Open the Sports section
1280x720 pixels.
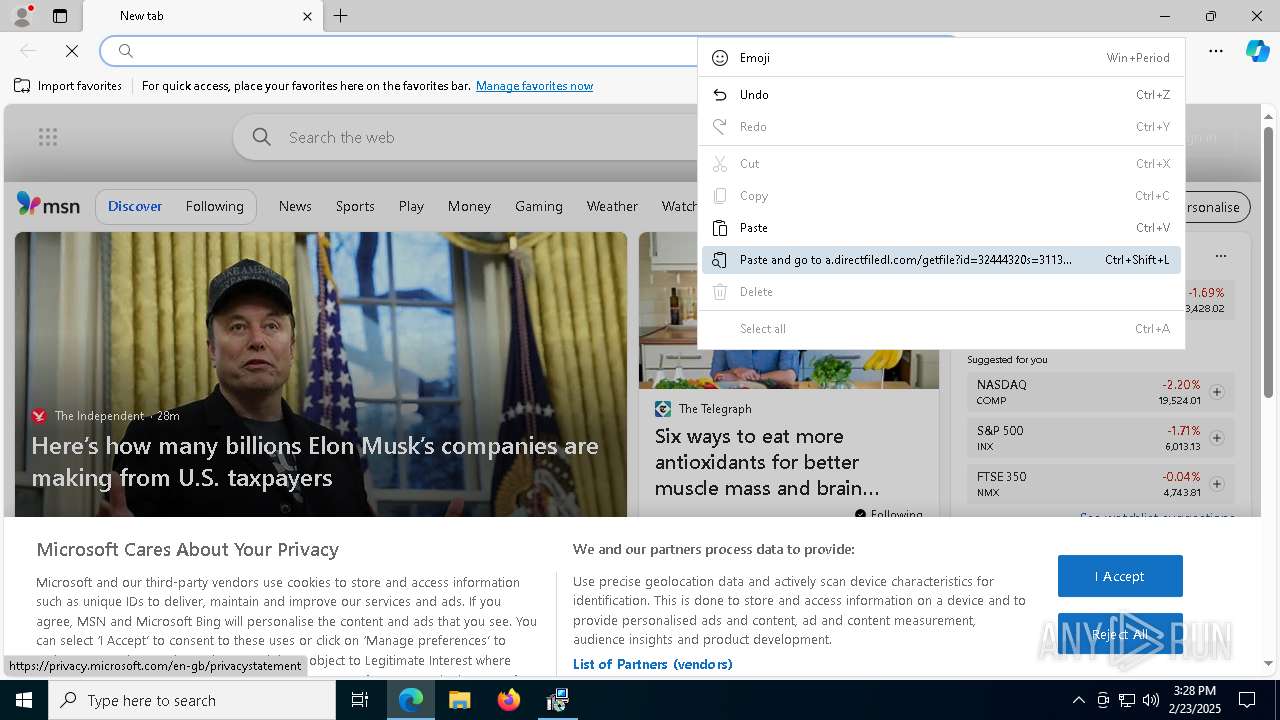pyautogui.click(x=355, y=206)
